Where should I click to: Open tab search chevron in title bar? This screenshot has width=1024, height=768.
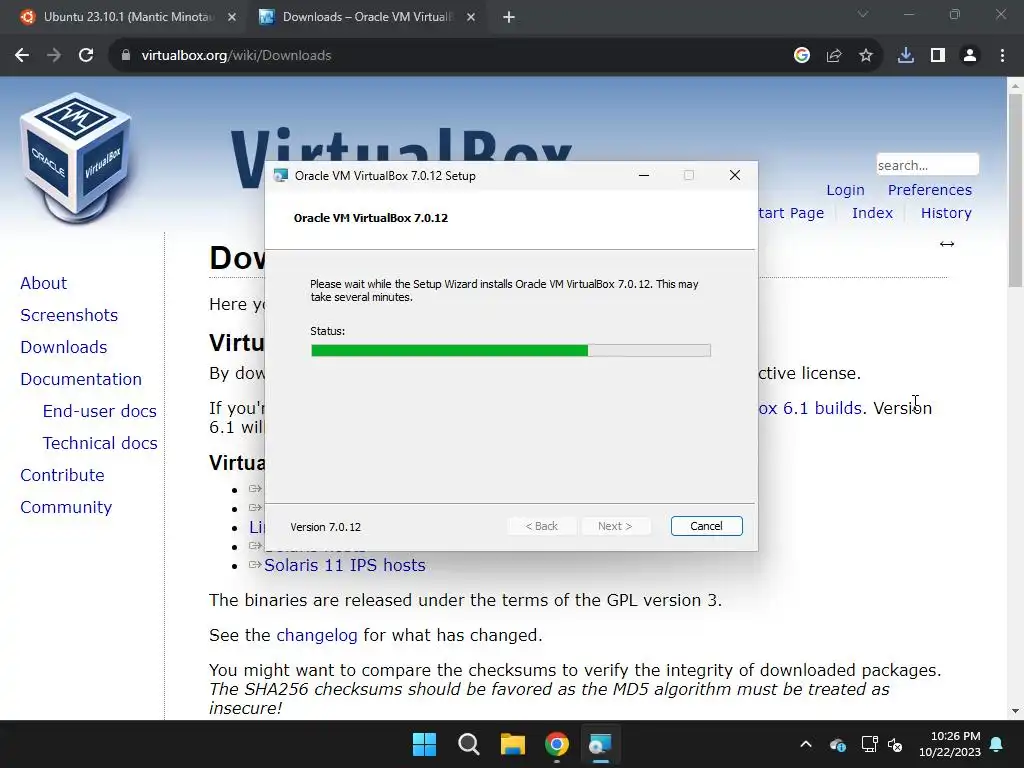click(x=863, y=14)
